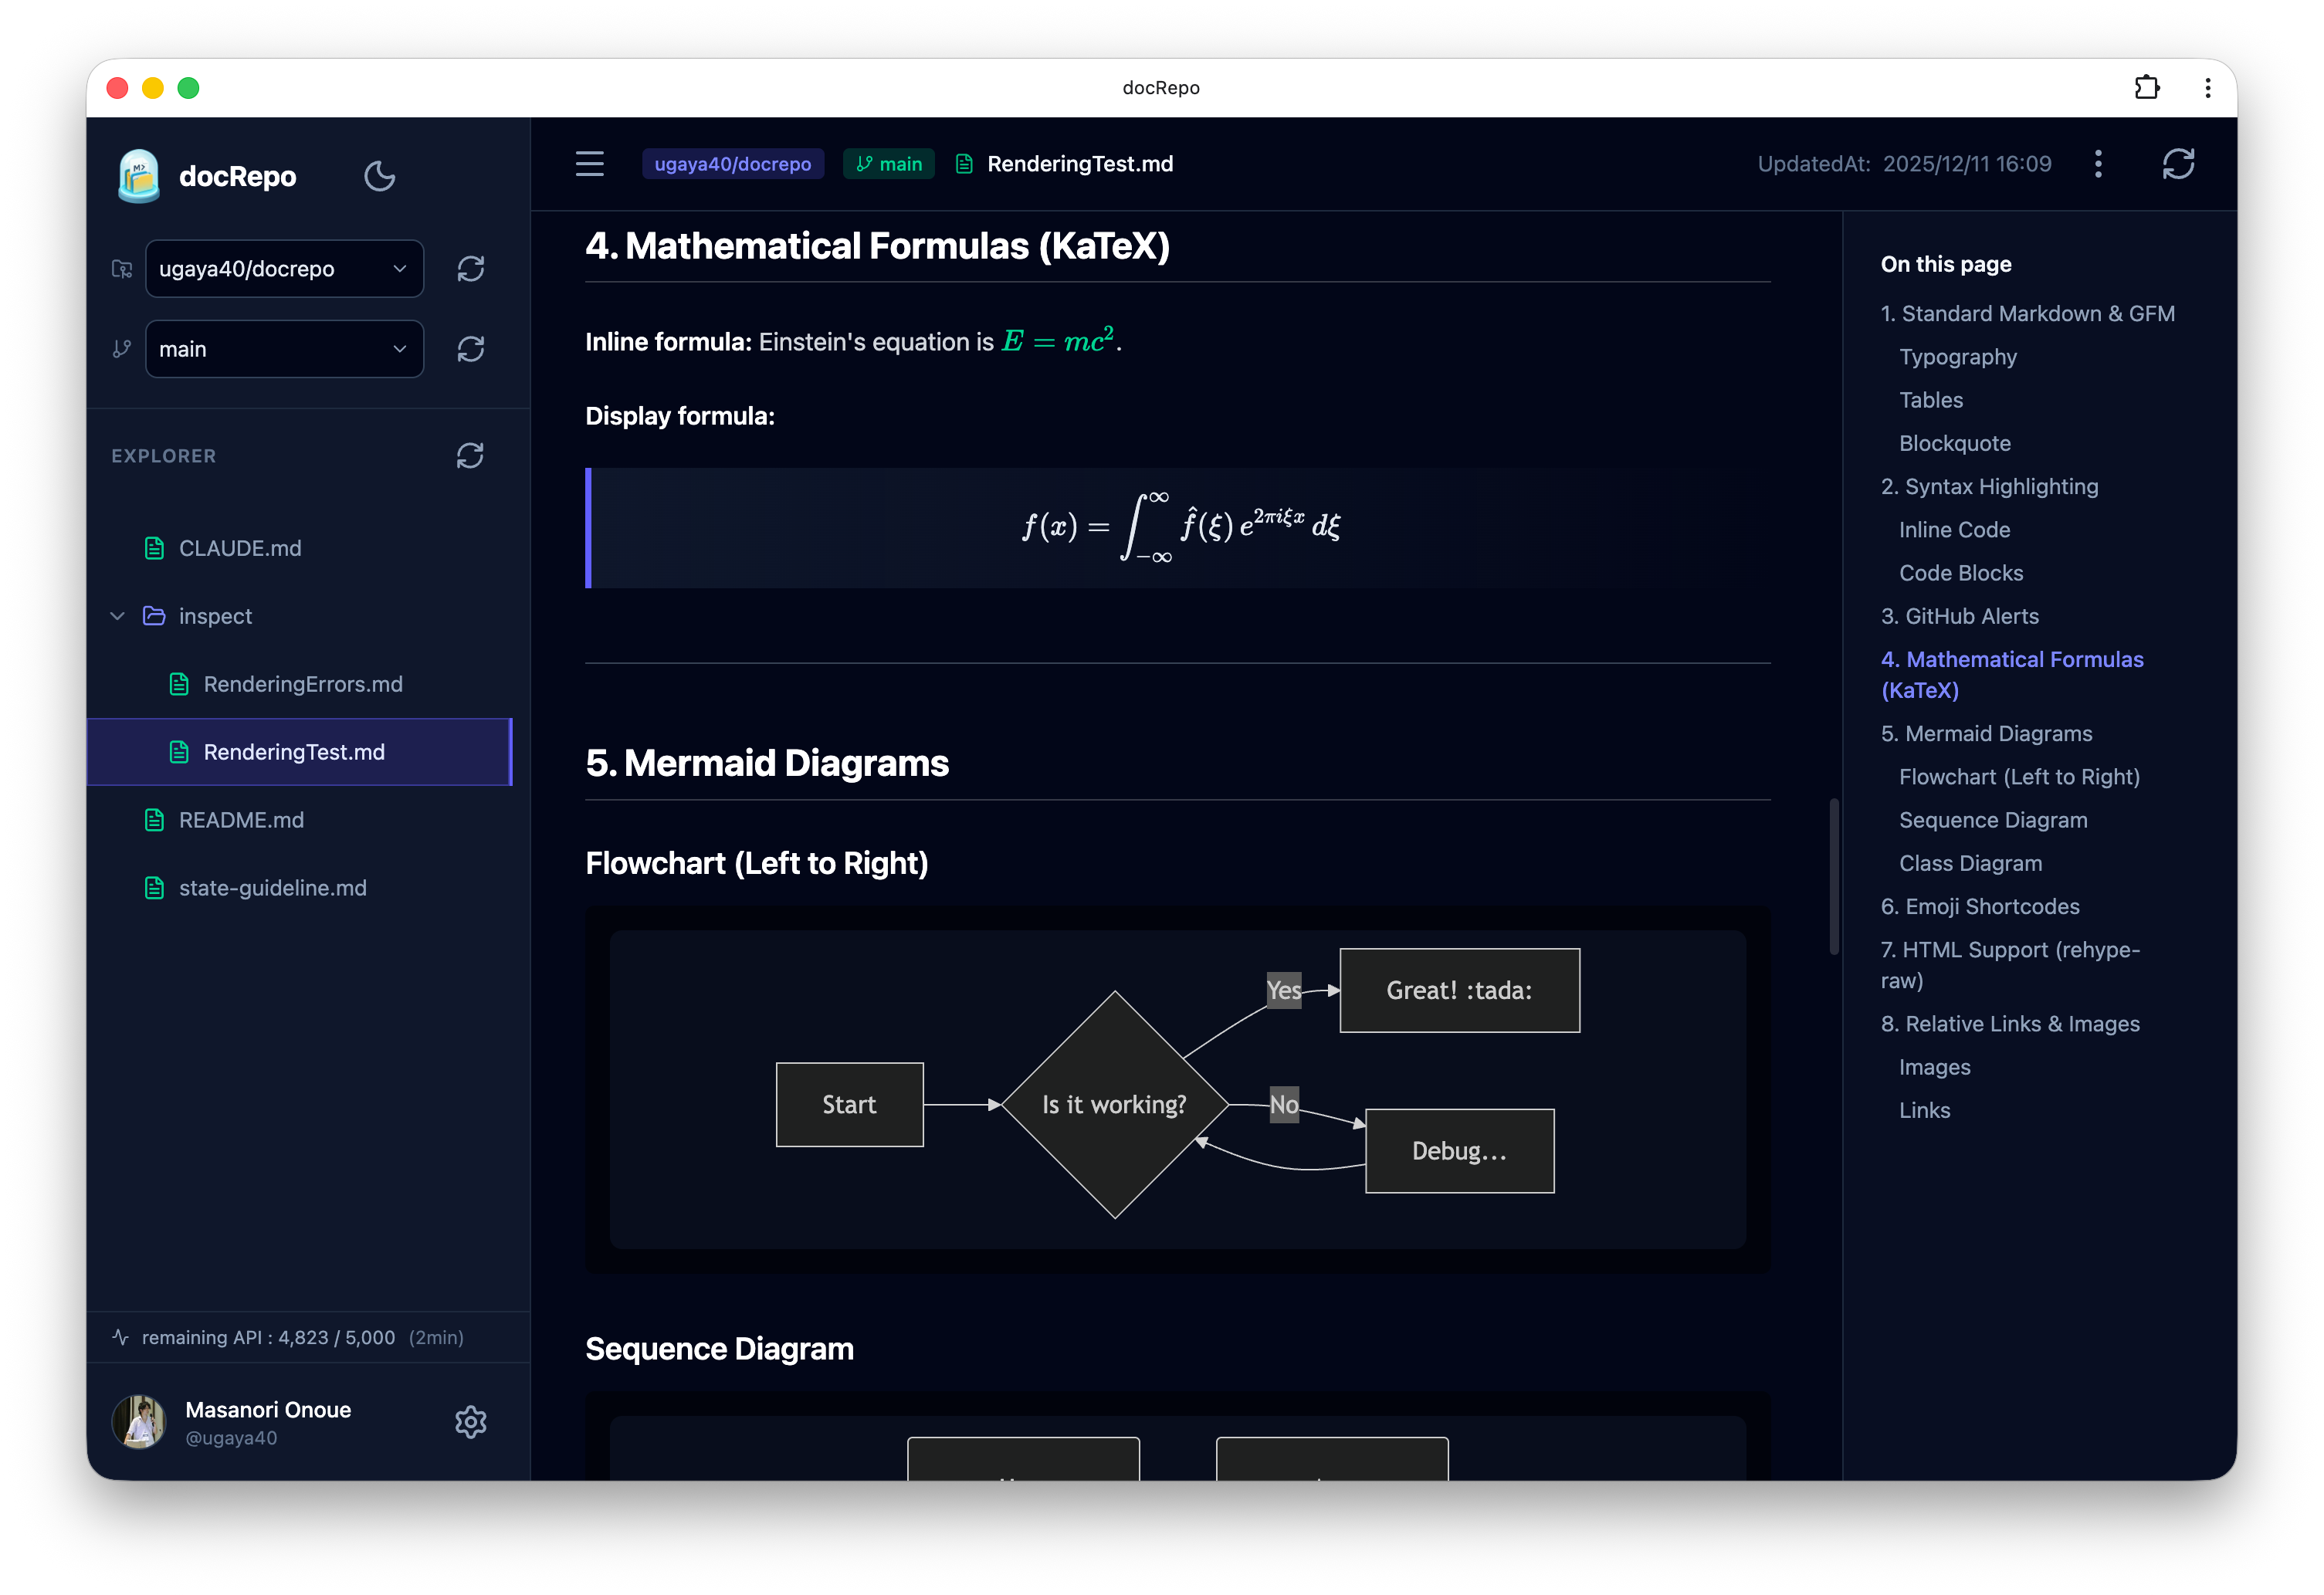Open settings via the gear icon

pos(470,1422)
